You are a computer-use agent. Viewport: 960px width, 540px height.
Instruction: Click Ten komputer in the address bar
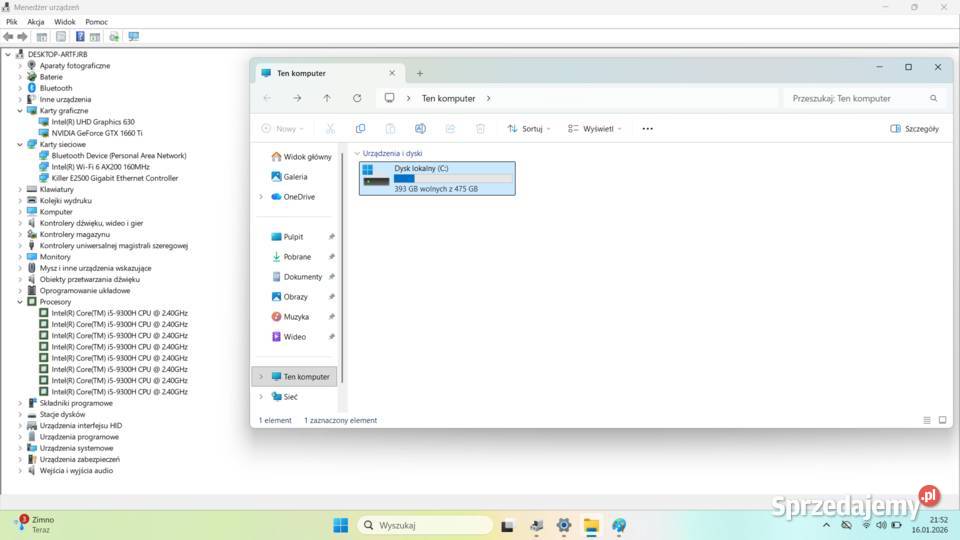pos(448,98)
